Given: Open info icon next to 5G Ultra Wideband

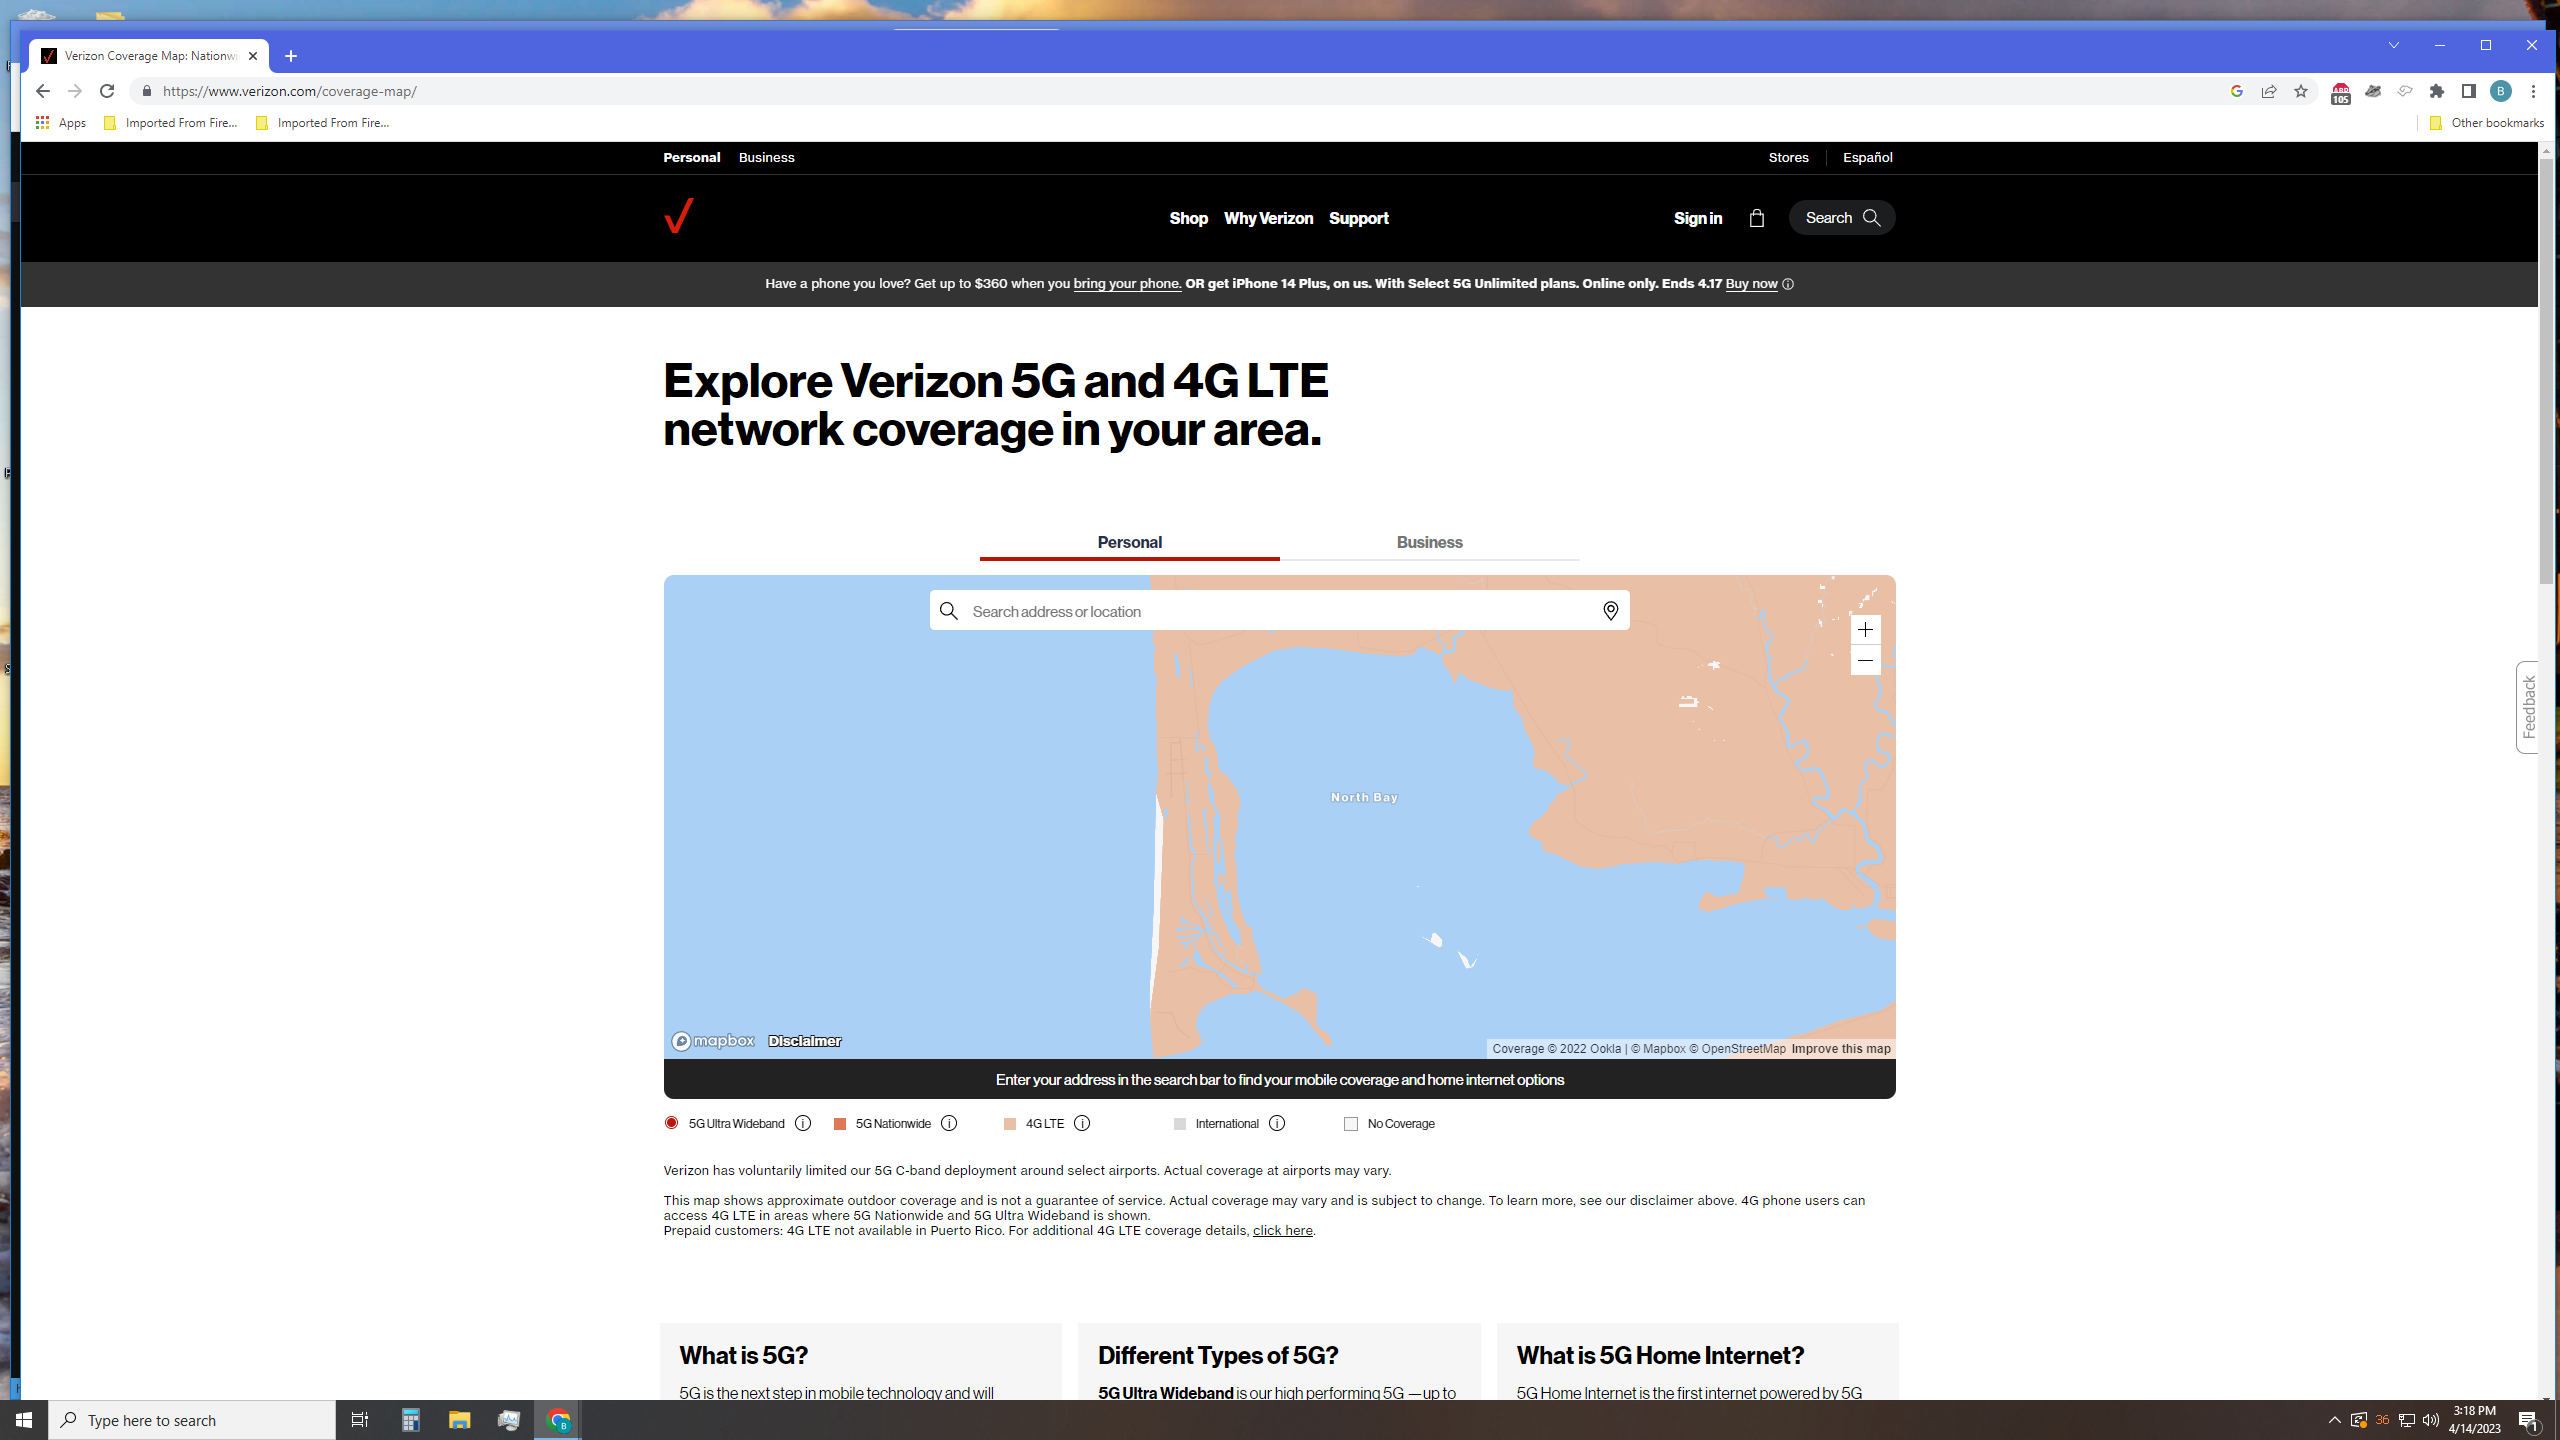Looking at the screenshot, I should coord(803,1123).
